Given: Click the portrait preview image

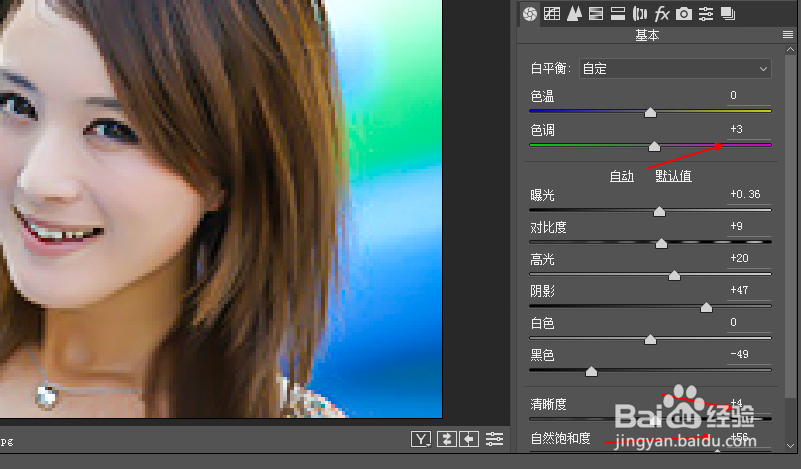Looking at the screenshot, I should (221, 208).
